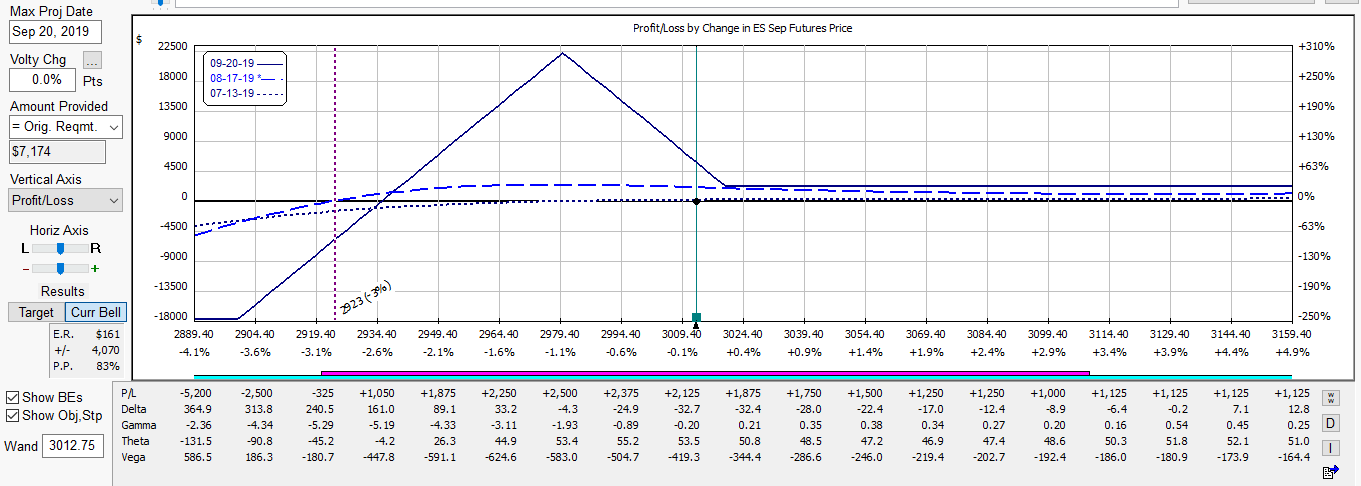Select the Curr Bell results button

[96, 312]
